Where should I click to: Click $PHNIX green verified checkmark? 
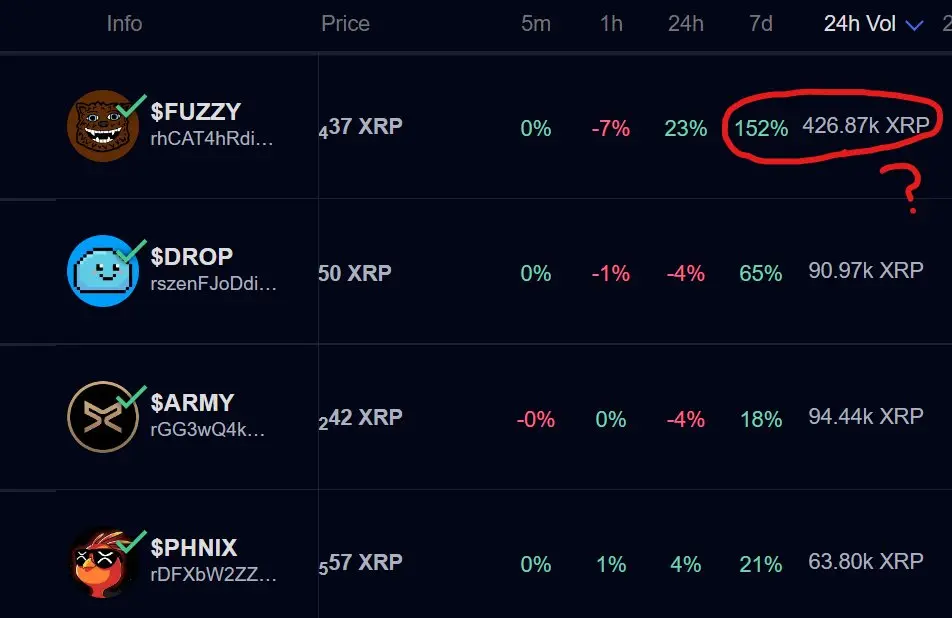coord(132,542)
